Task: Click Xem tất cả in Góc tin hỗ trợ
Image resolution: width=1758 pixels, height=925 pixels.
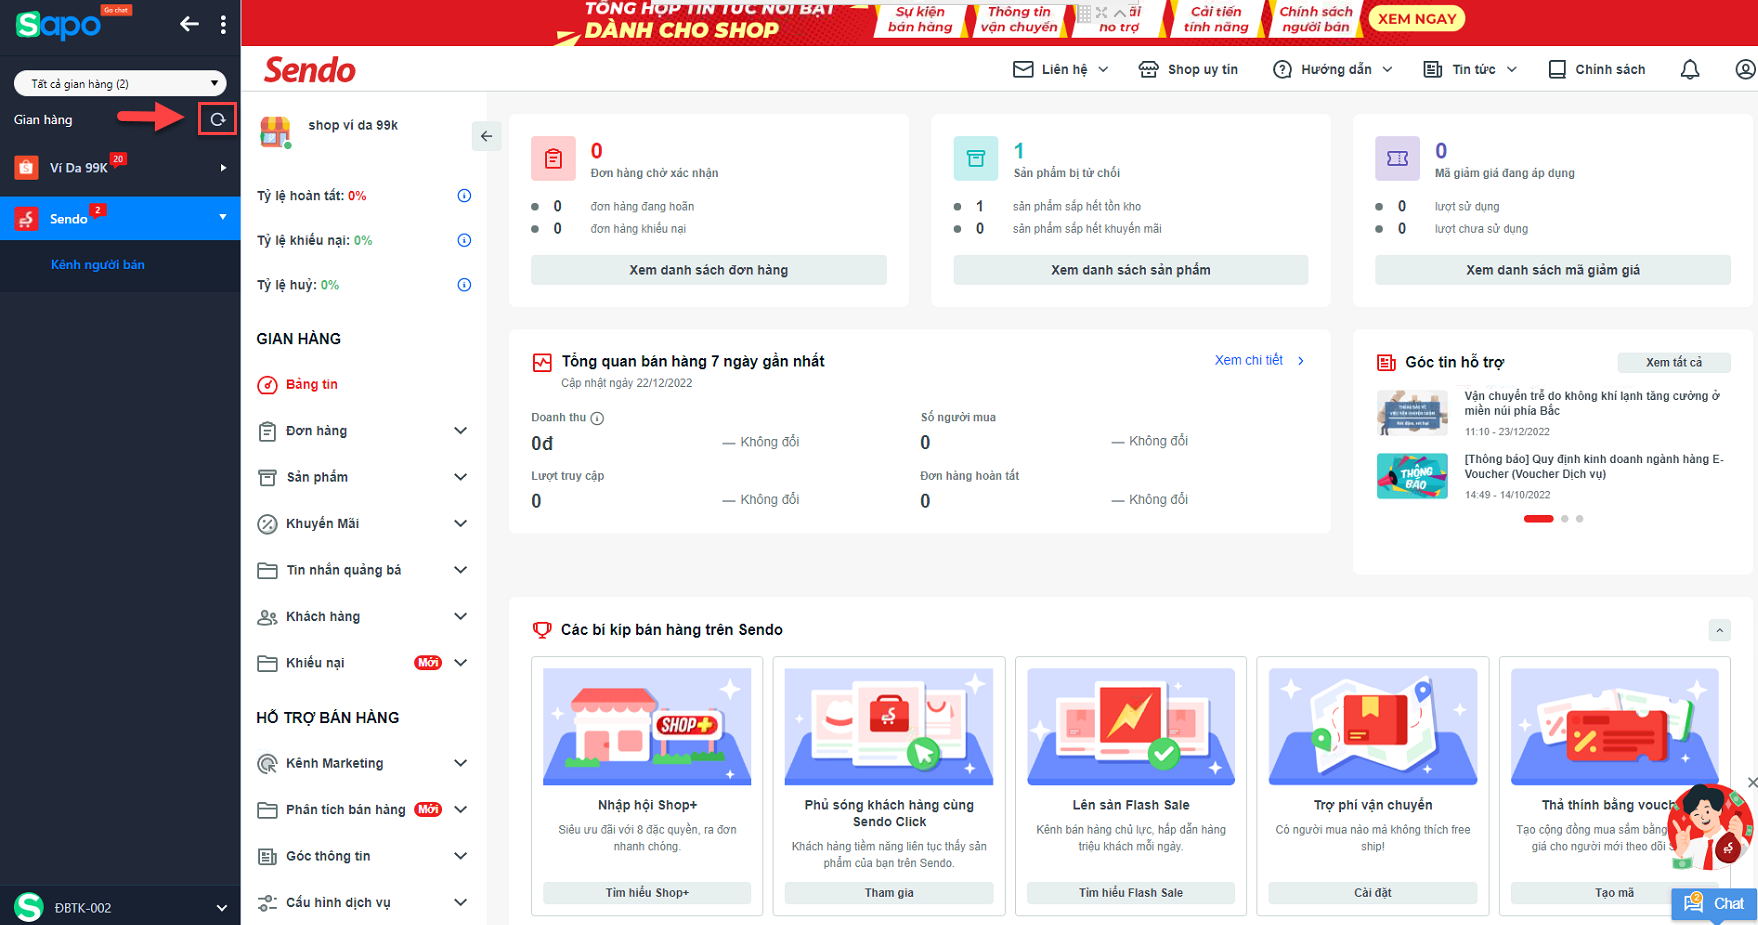Action: click(1674, 363)
